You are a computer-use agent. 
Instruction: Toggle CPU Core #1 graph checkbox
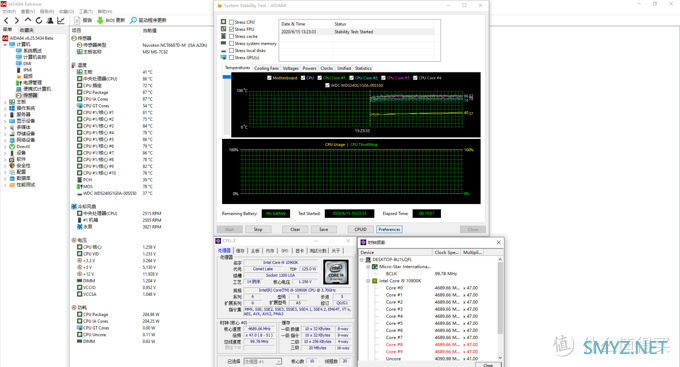tap(320, 78)
